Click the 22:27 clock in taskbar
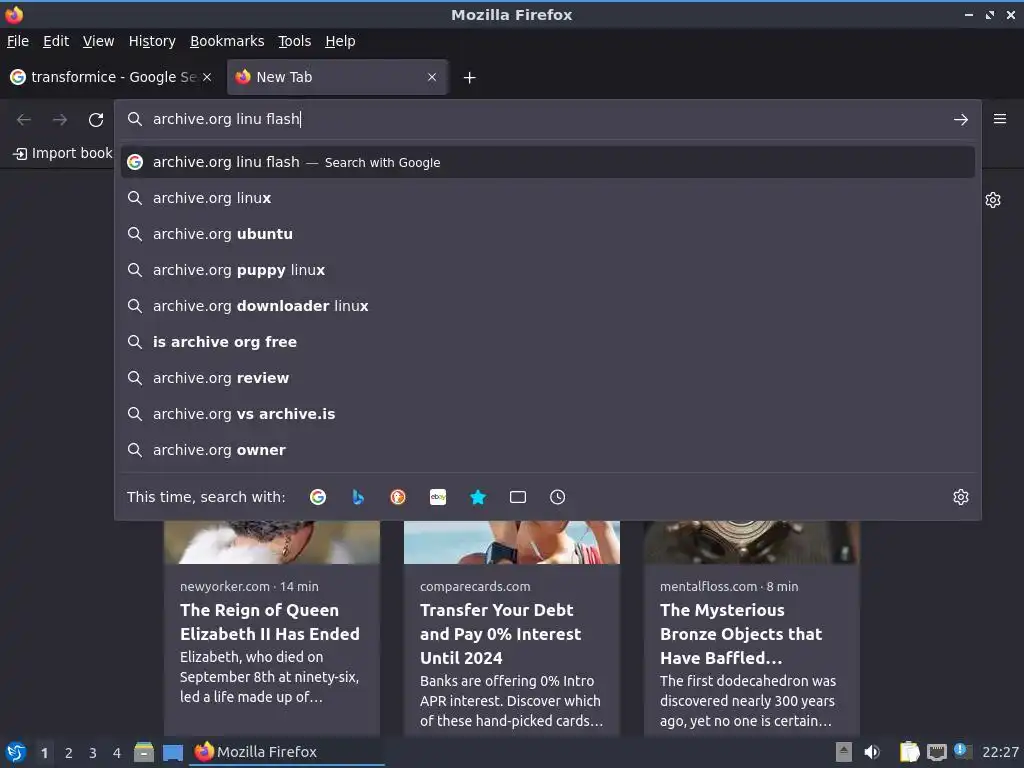Image resolution: width=1024 pixels, height=768 pixels. click(x=1000, y=752)
